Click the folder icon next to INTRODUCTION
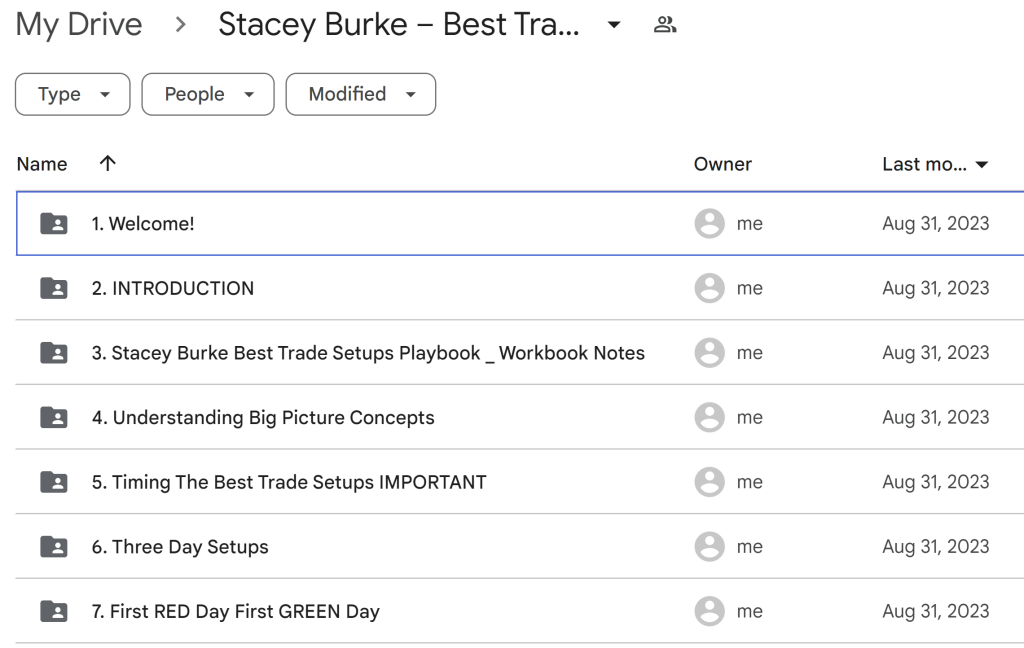The image size is (1024, 648). 55,288
